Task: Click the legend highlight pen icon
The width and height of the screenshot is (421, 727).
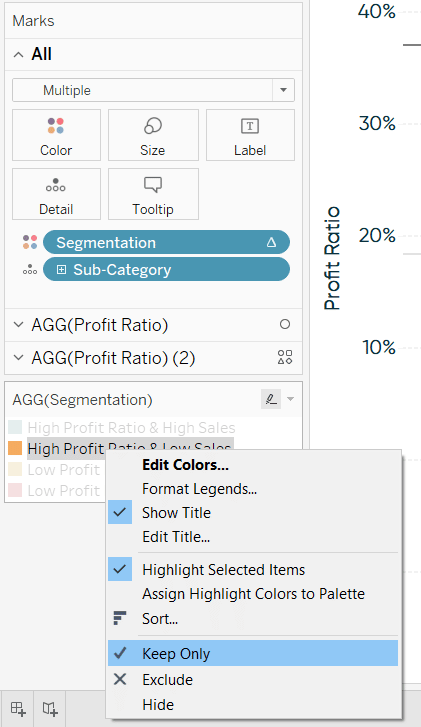Action: (271, 399)
